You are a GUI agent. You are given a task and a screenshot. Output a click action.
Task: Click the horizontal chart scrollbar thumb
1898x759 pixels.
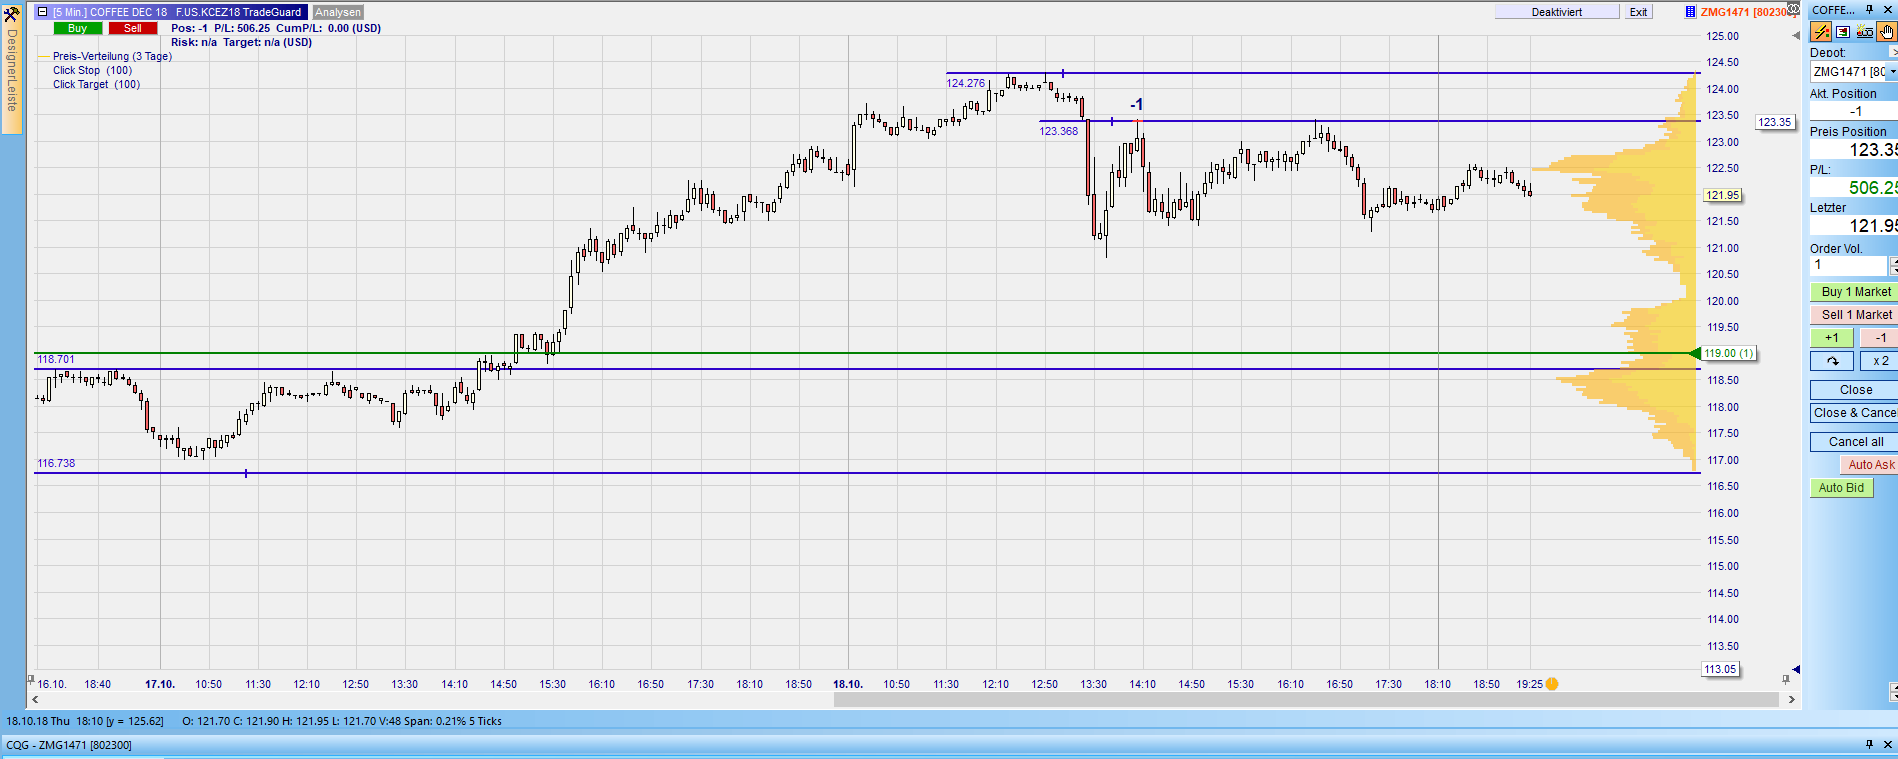coord(1305,699)
